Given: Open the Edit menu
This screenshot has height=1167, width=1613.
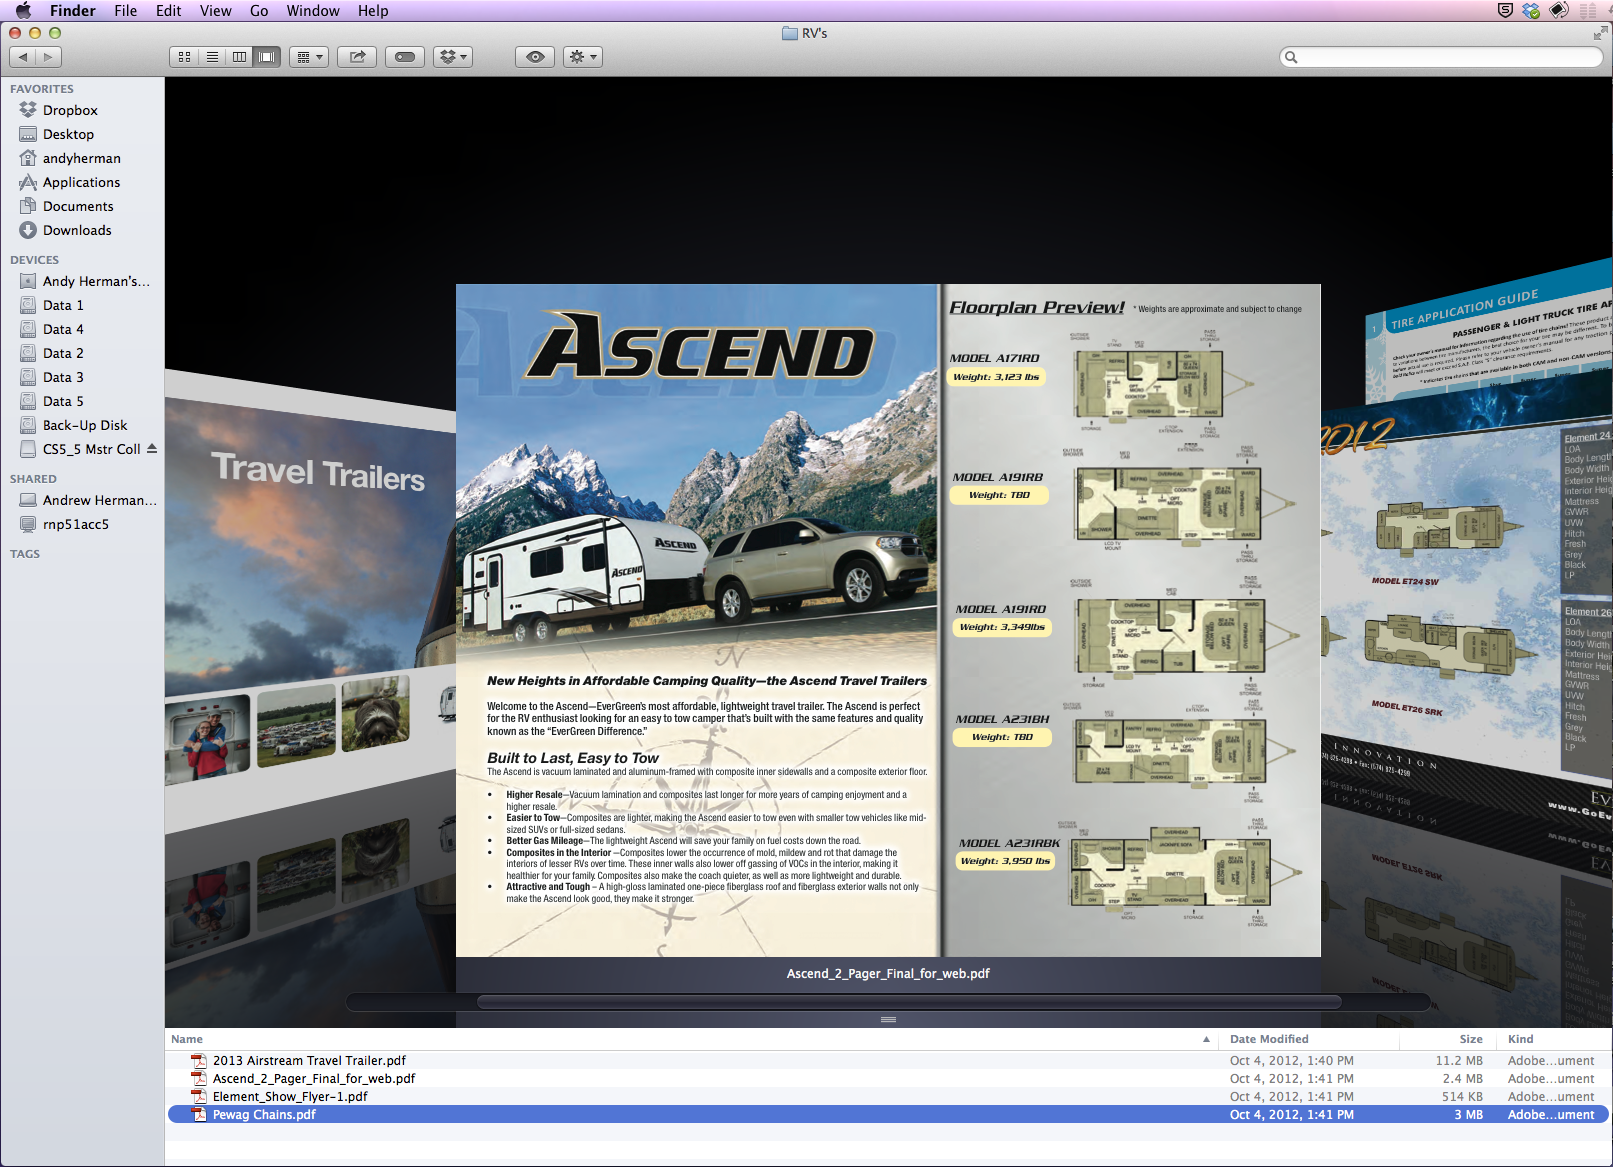Looking at the screenshot, I should pos(169,11).
